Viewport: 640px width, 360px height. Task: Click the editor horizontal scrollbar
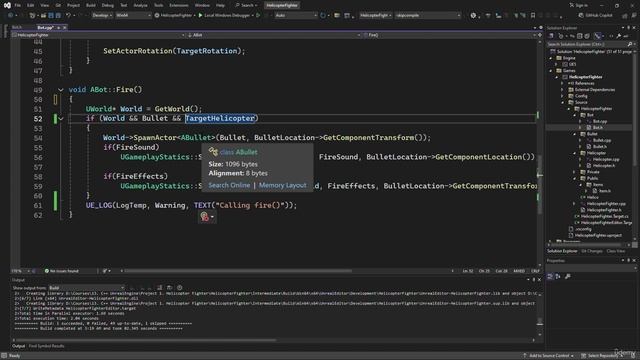point(239,271)
